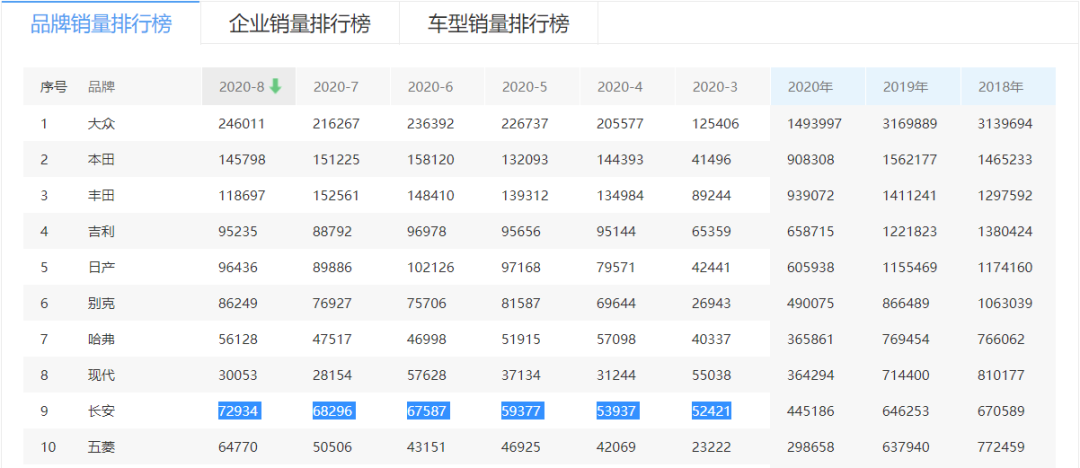Viewport: 1080px width, 468px height.
Task: Click highlighted 长安 value 68296
Action: [x=333, y=411]
